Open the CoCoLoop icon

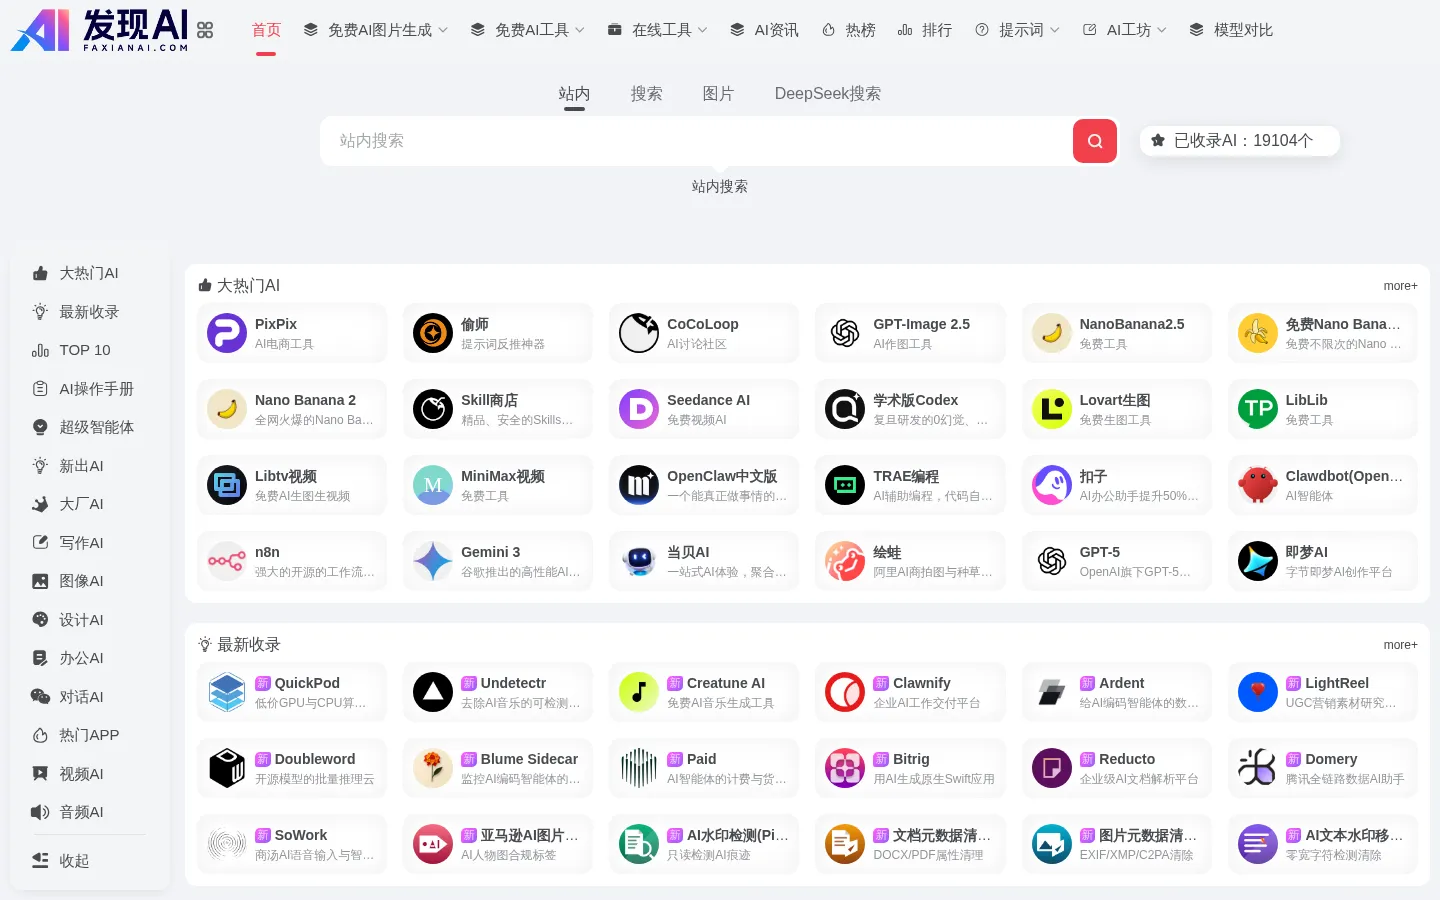pos(639,333)
